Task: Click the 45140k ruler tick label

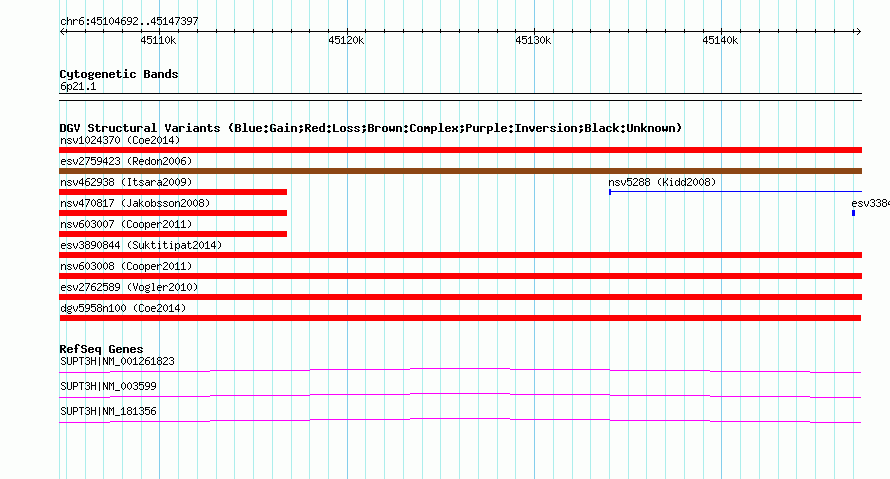Action: point(720,40)
